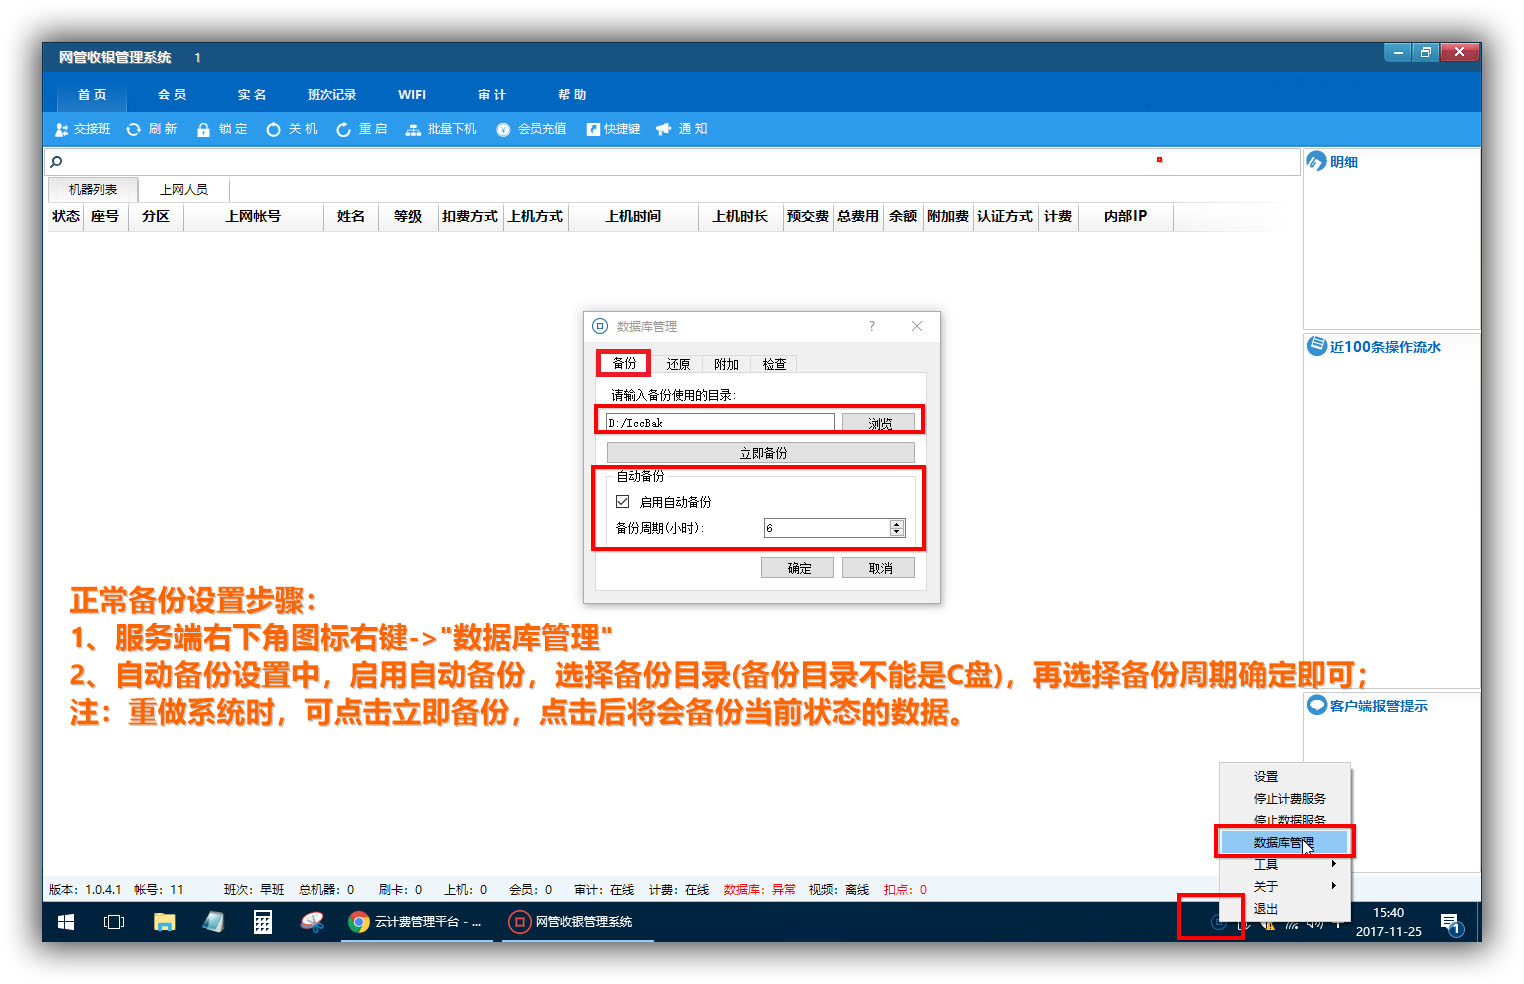Choose 设置 in the tray context menu
1524x984 pixels.
pos(1285,776)
